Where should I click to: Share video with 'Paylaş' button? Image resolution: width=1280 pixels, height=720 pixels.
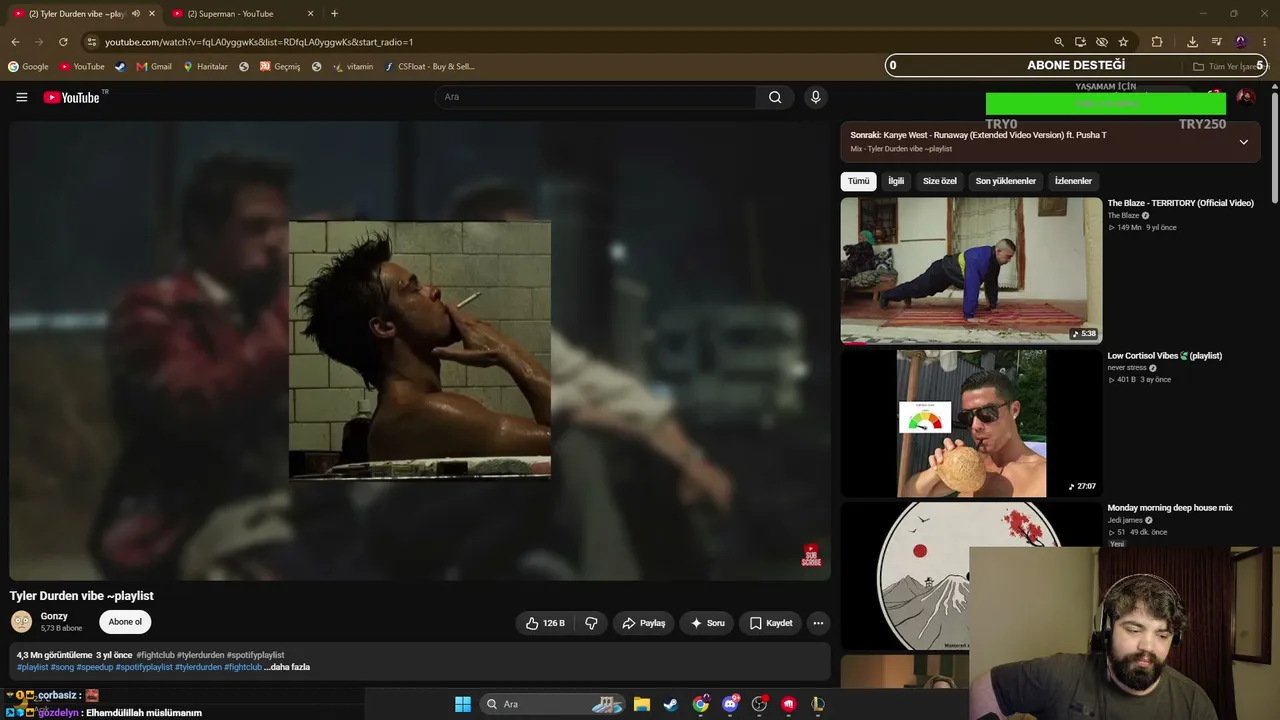coord(644,623)
